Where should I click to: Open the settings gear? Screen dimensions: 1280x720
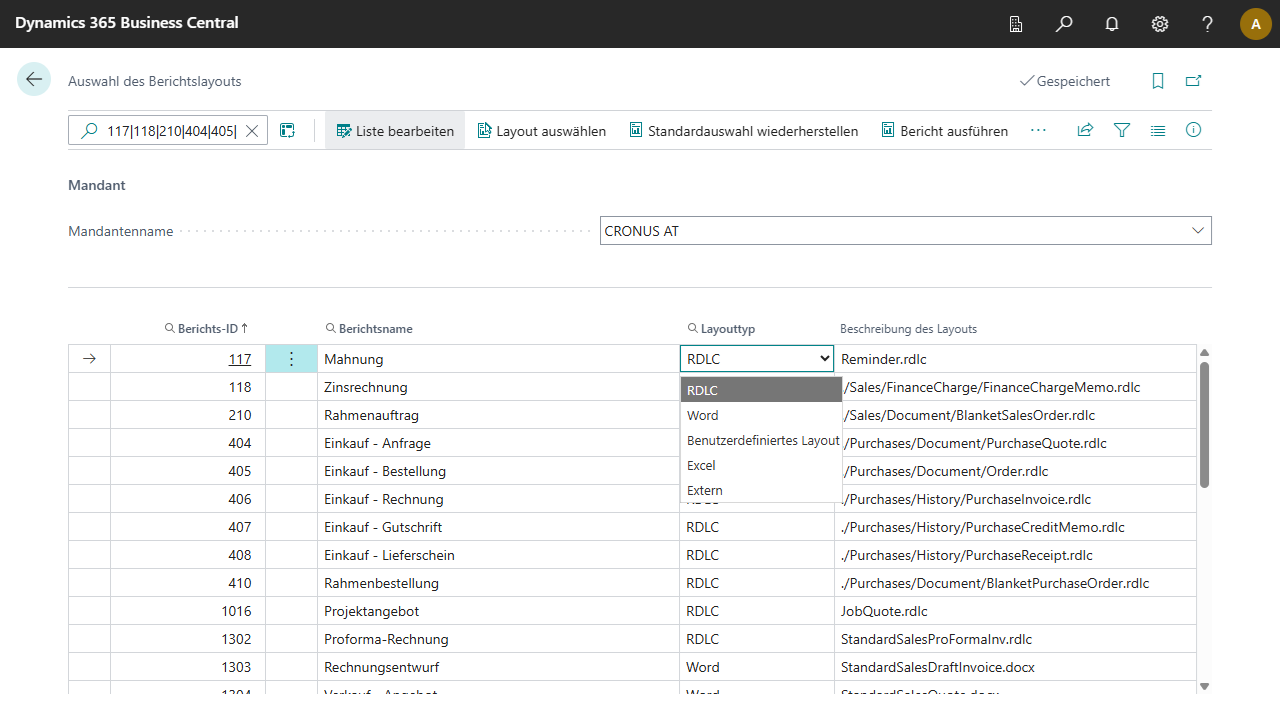pyautogui.click(x=1160, y=24)
